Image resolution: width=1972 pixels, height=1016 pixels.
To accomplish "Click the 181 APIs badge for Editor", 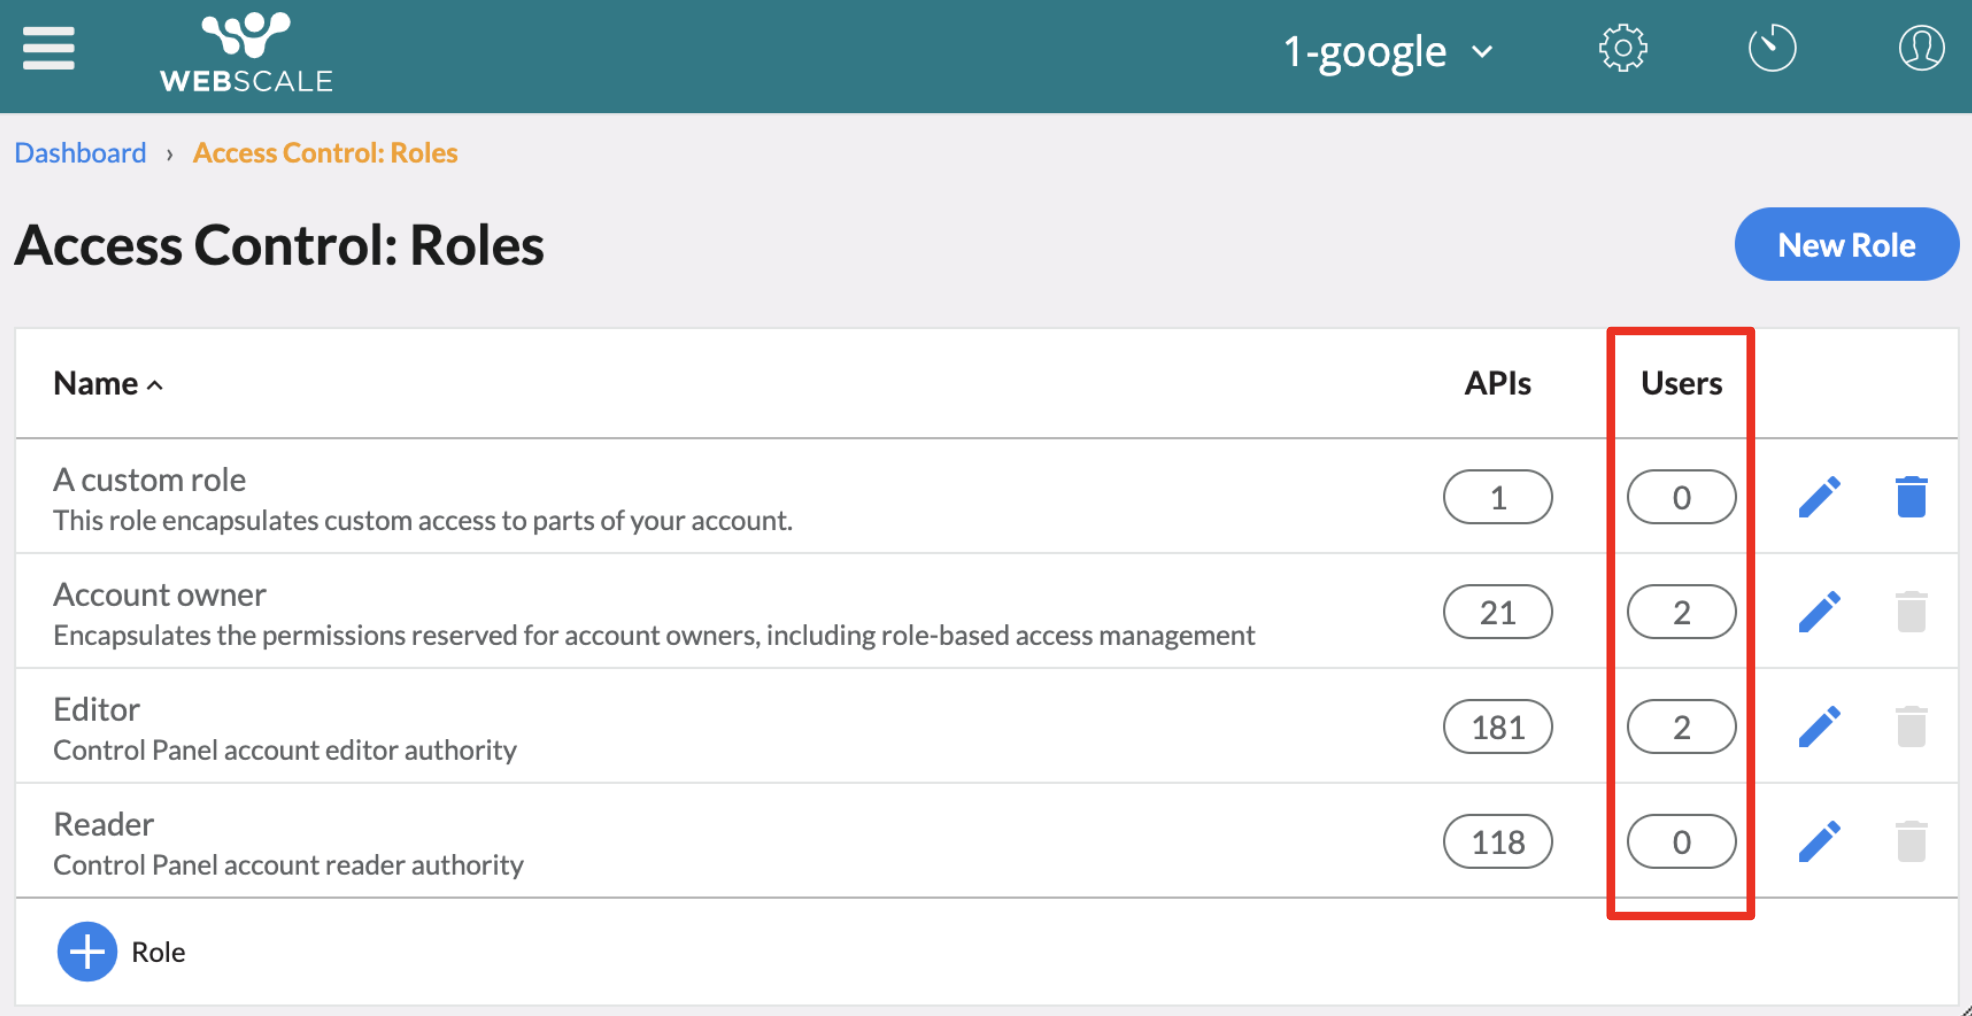I will point(1497,727).
